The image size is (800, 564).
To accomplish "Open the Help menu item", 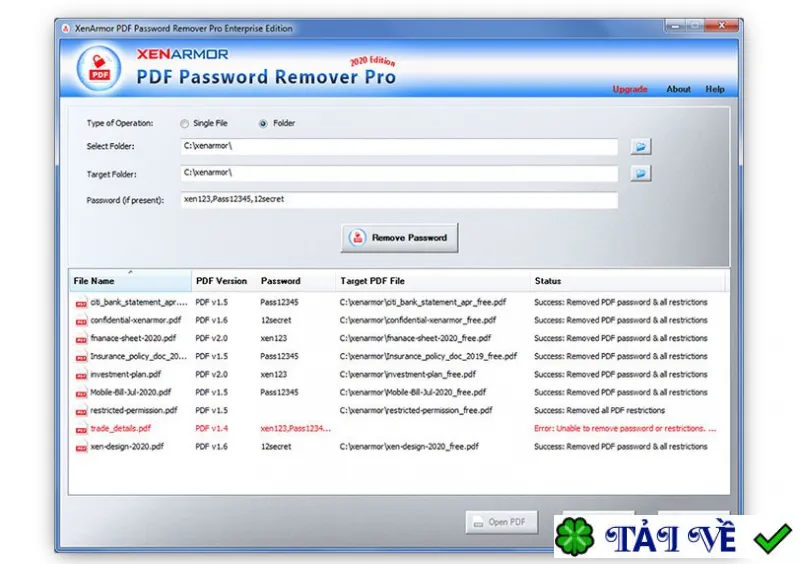I will pyautogui.click(x=715, y=89).
